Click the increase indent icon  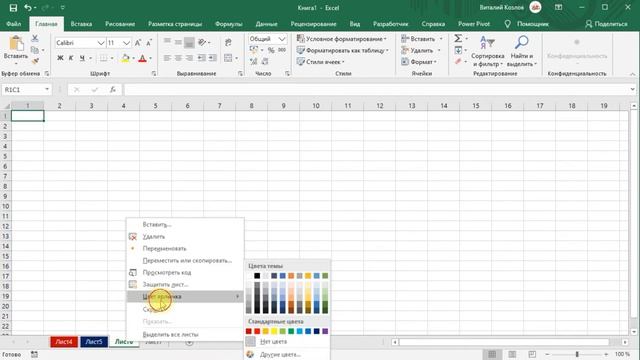tap(213, 58)
